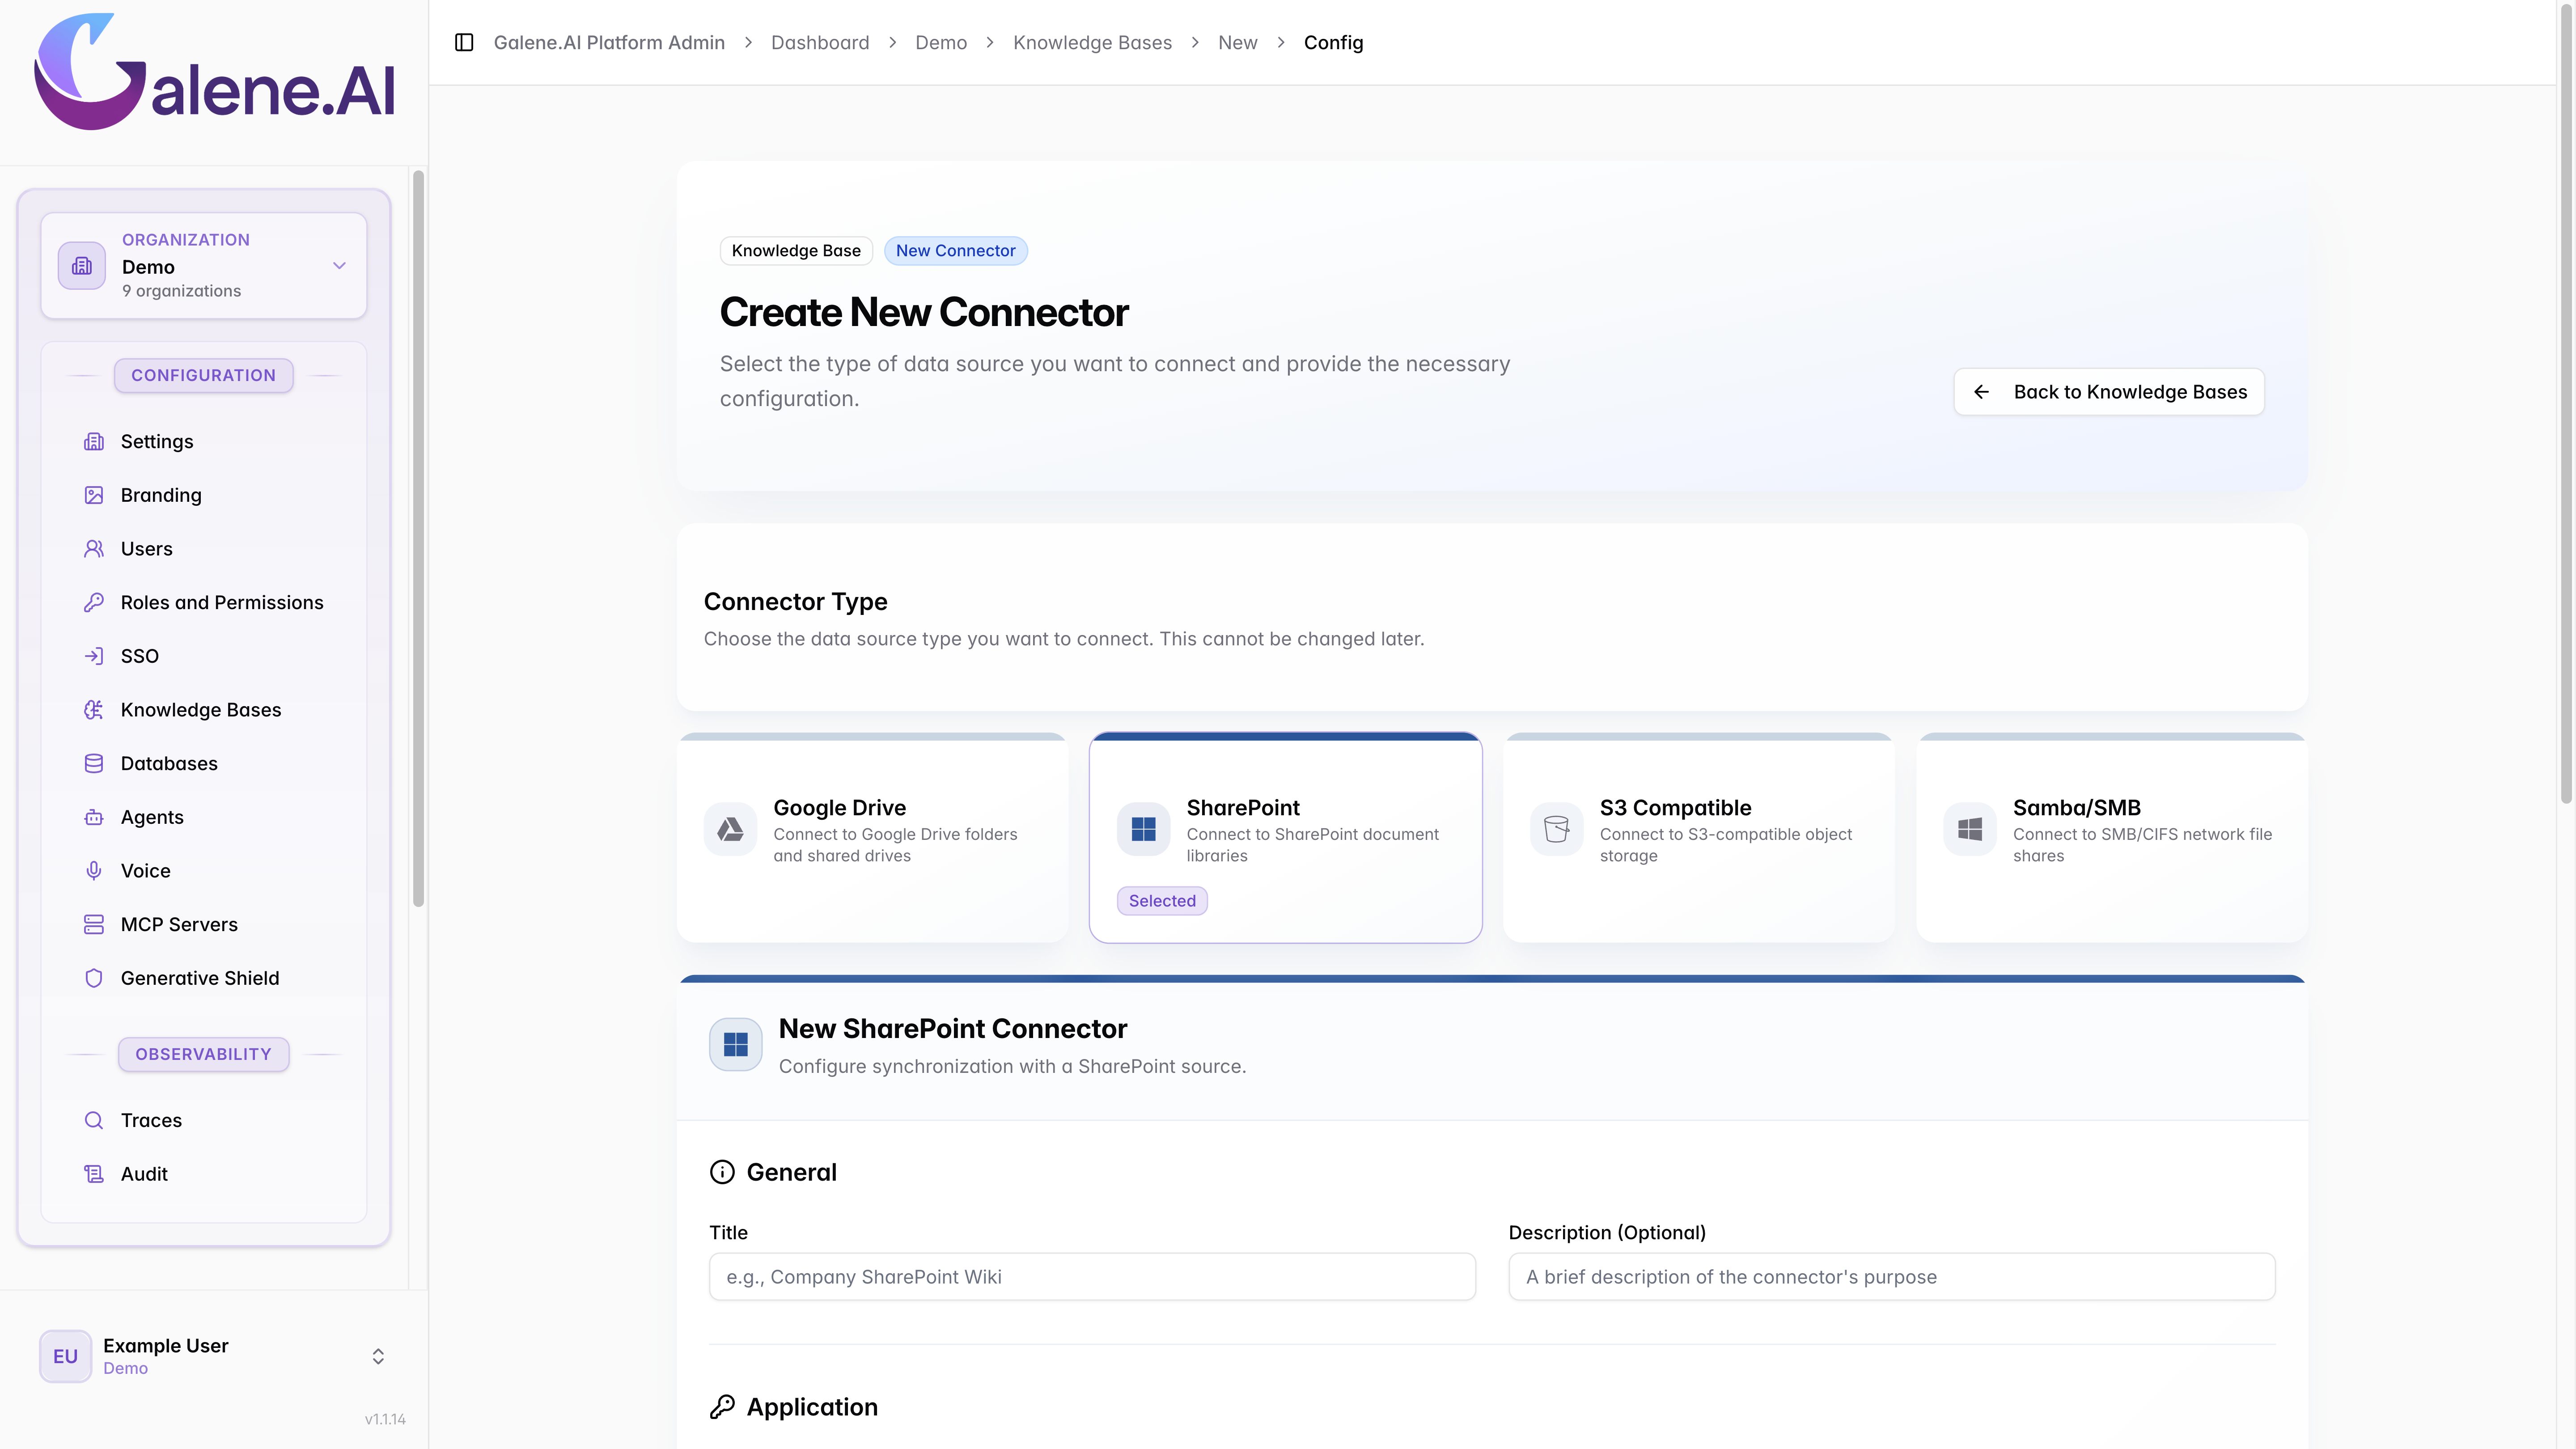
Task: Go to Users page
Action: pos(204,549)
